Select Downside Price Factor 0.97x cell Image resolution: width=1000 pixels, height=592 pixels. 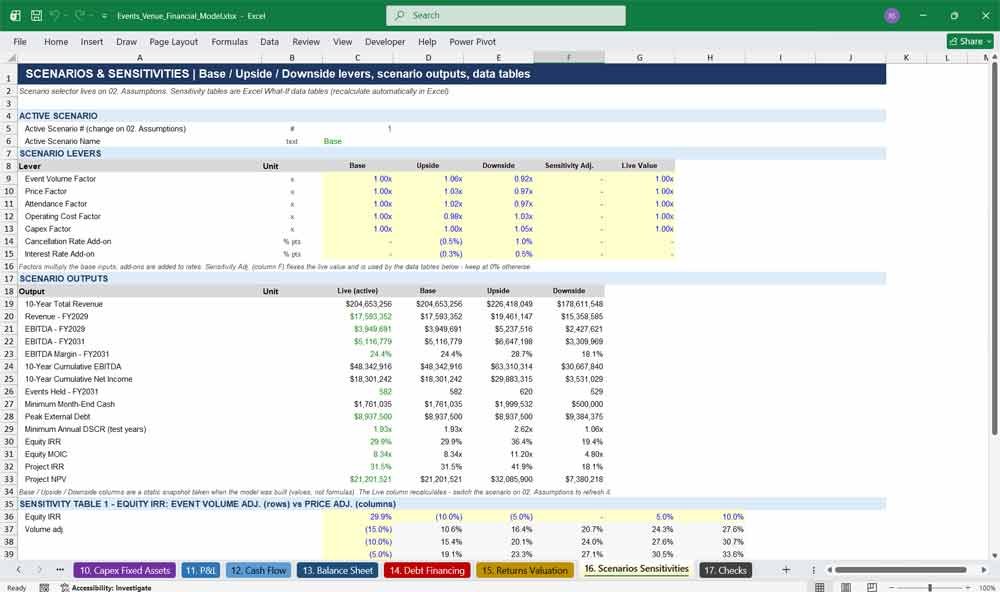point(499,191)
